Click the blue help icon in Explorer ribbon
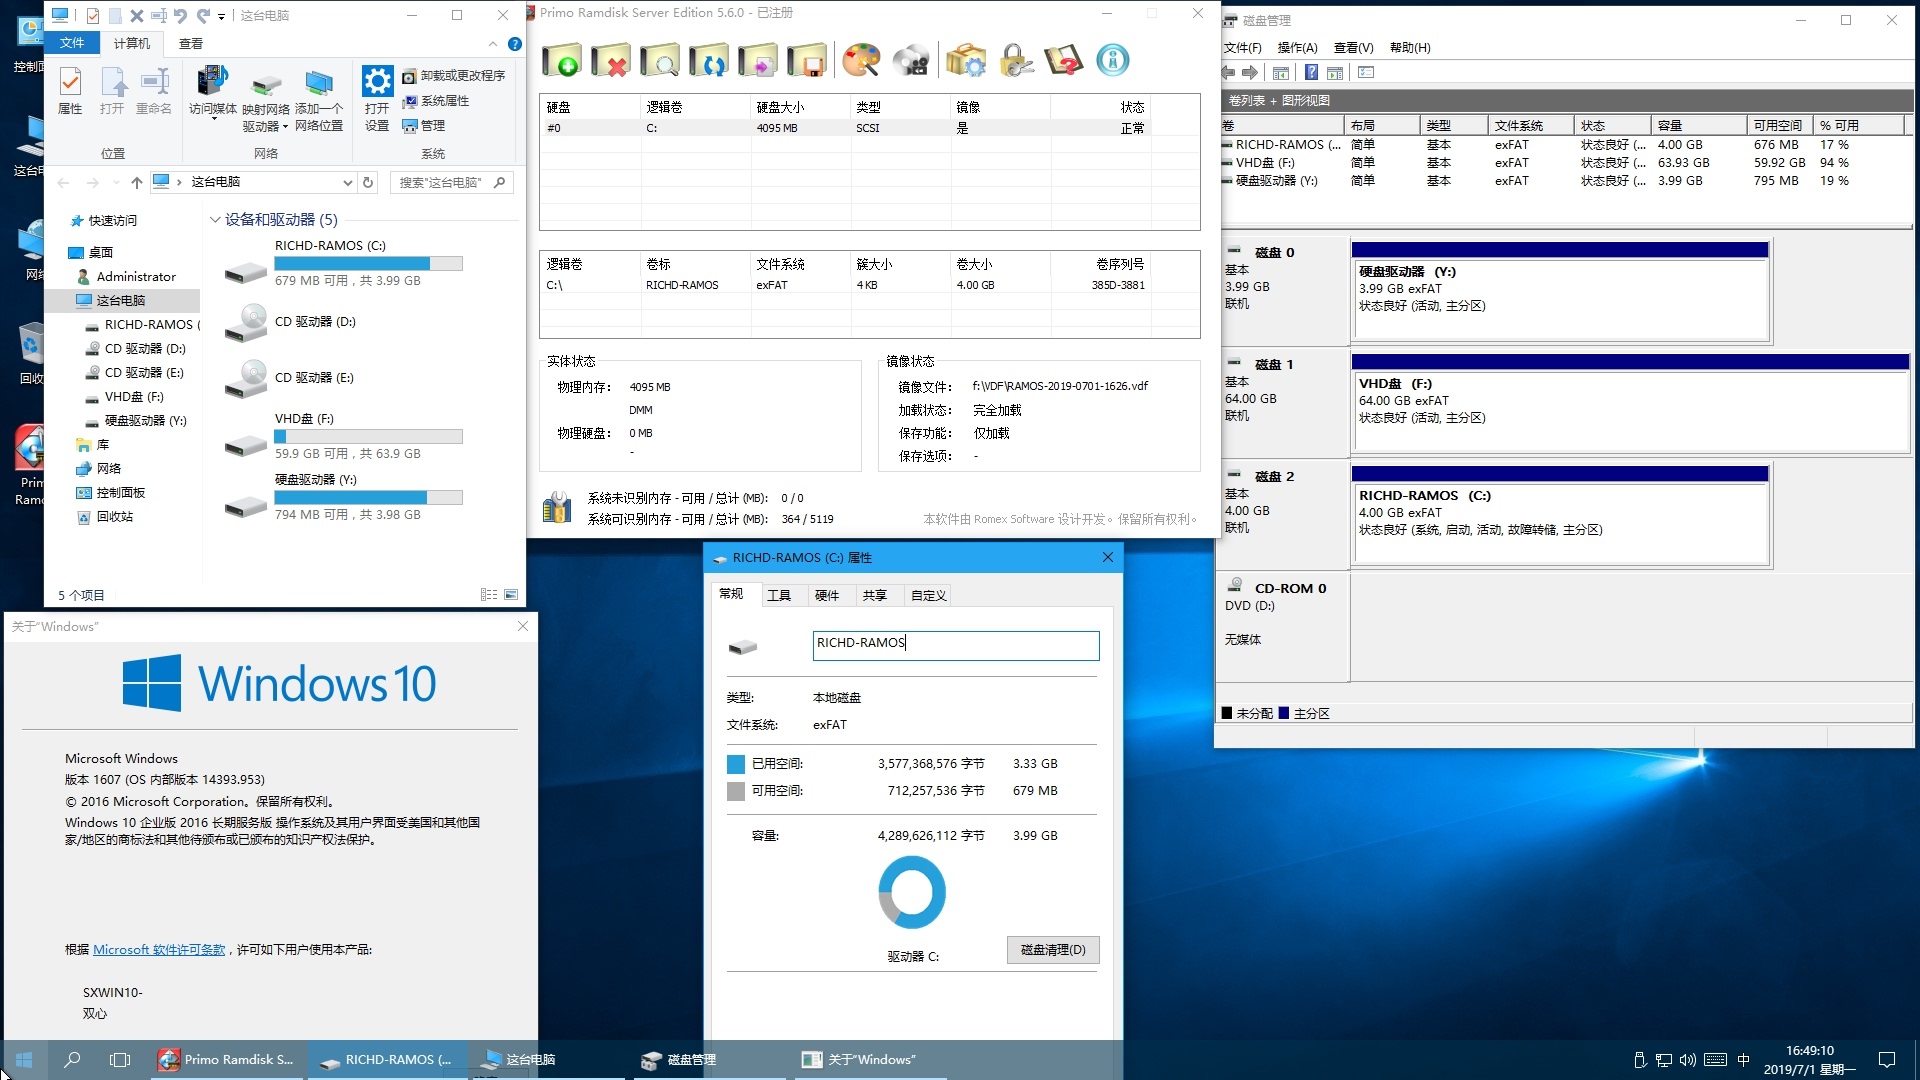The image size is (1920, 1080). [x=515, y=44]
